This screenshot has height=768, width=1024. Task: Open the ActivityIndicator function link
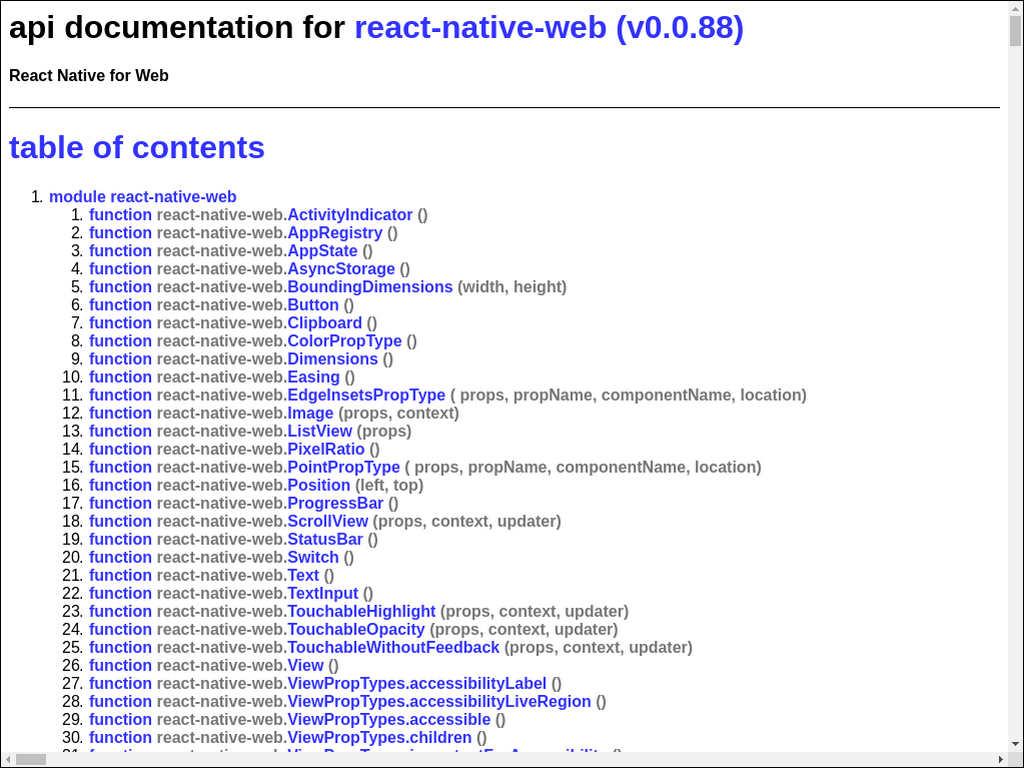click(349, 215)
